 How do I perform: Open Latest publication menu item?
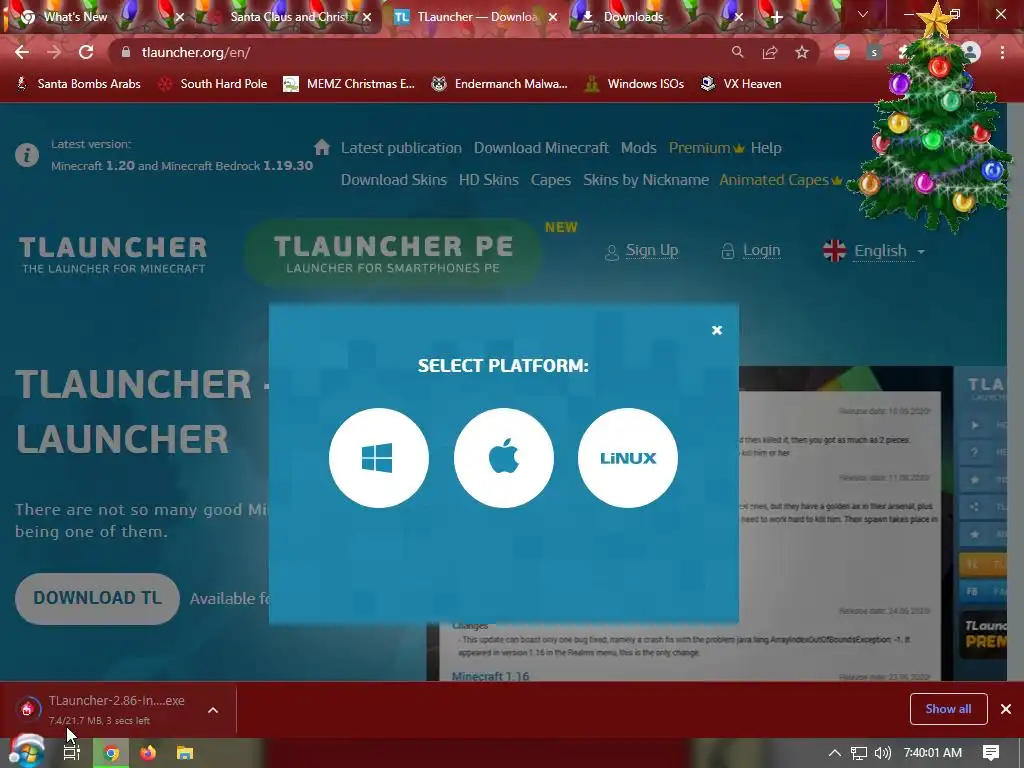point(401,148)
